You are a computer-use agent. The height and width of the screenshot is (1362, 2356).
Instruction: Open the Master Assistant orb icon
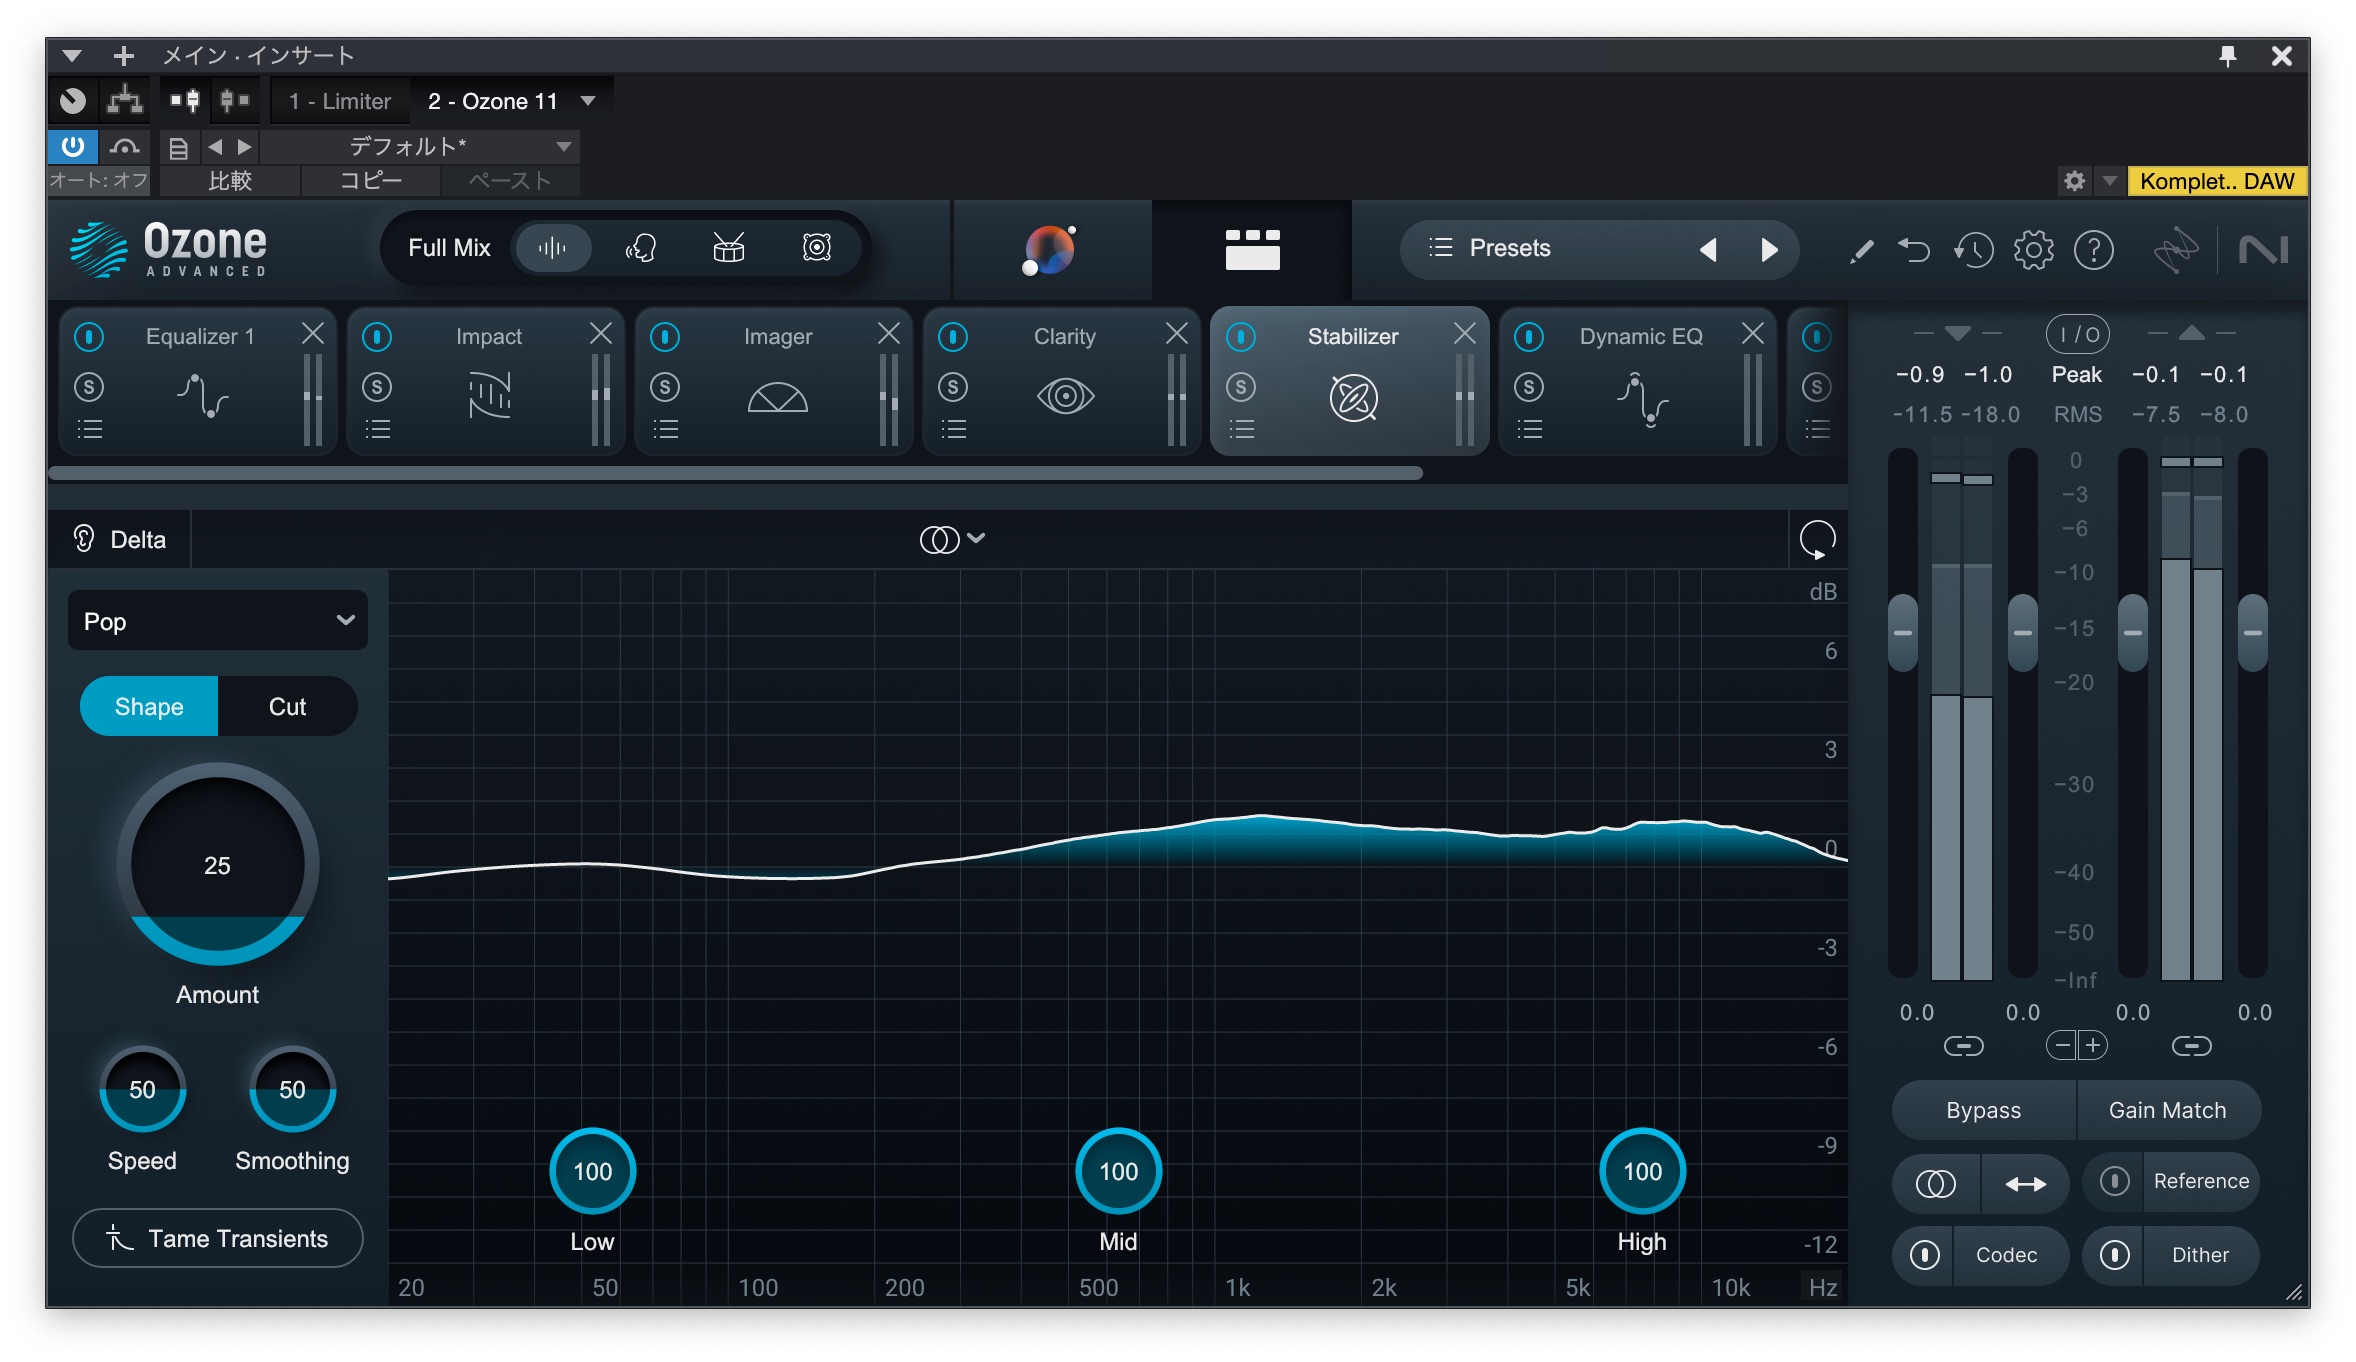tap(1048, 249)
